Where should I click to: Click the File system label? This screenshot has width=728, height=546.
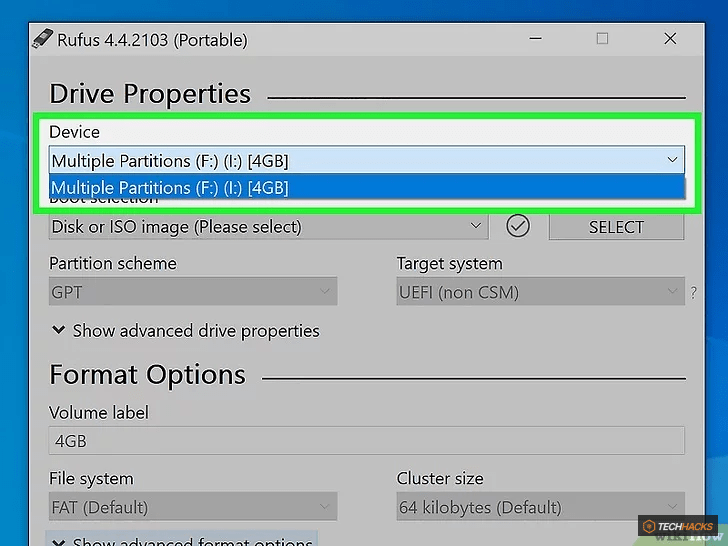(91, 479)
